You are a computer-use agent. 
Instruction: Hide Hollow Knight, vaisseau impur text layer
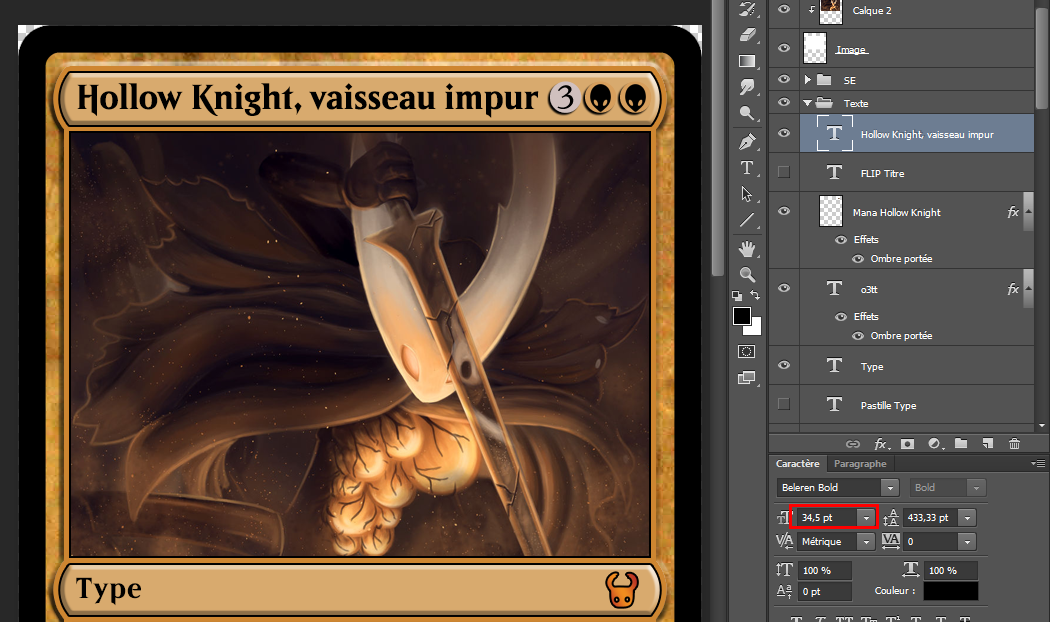784,133
